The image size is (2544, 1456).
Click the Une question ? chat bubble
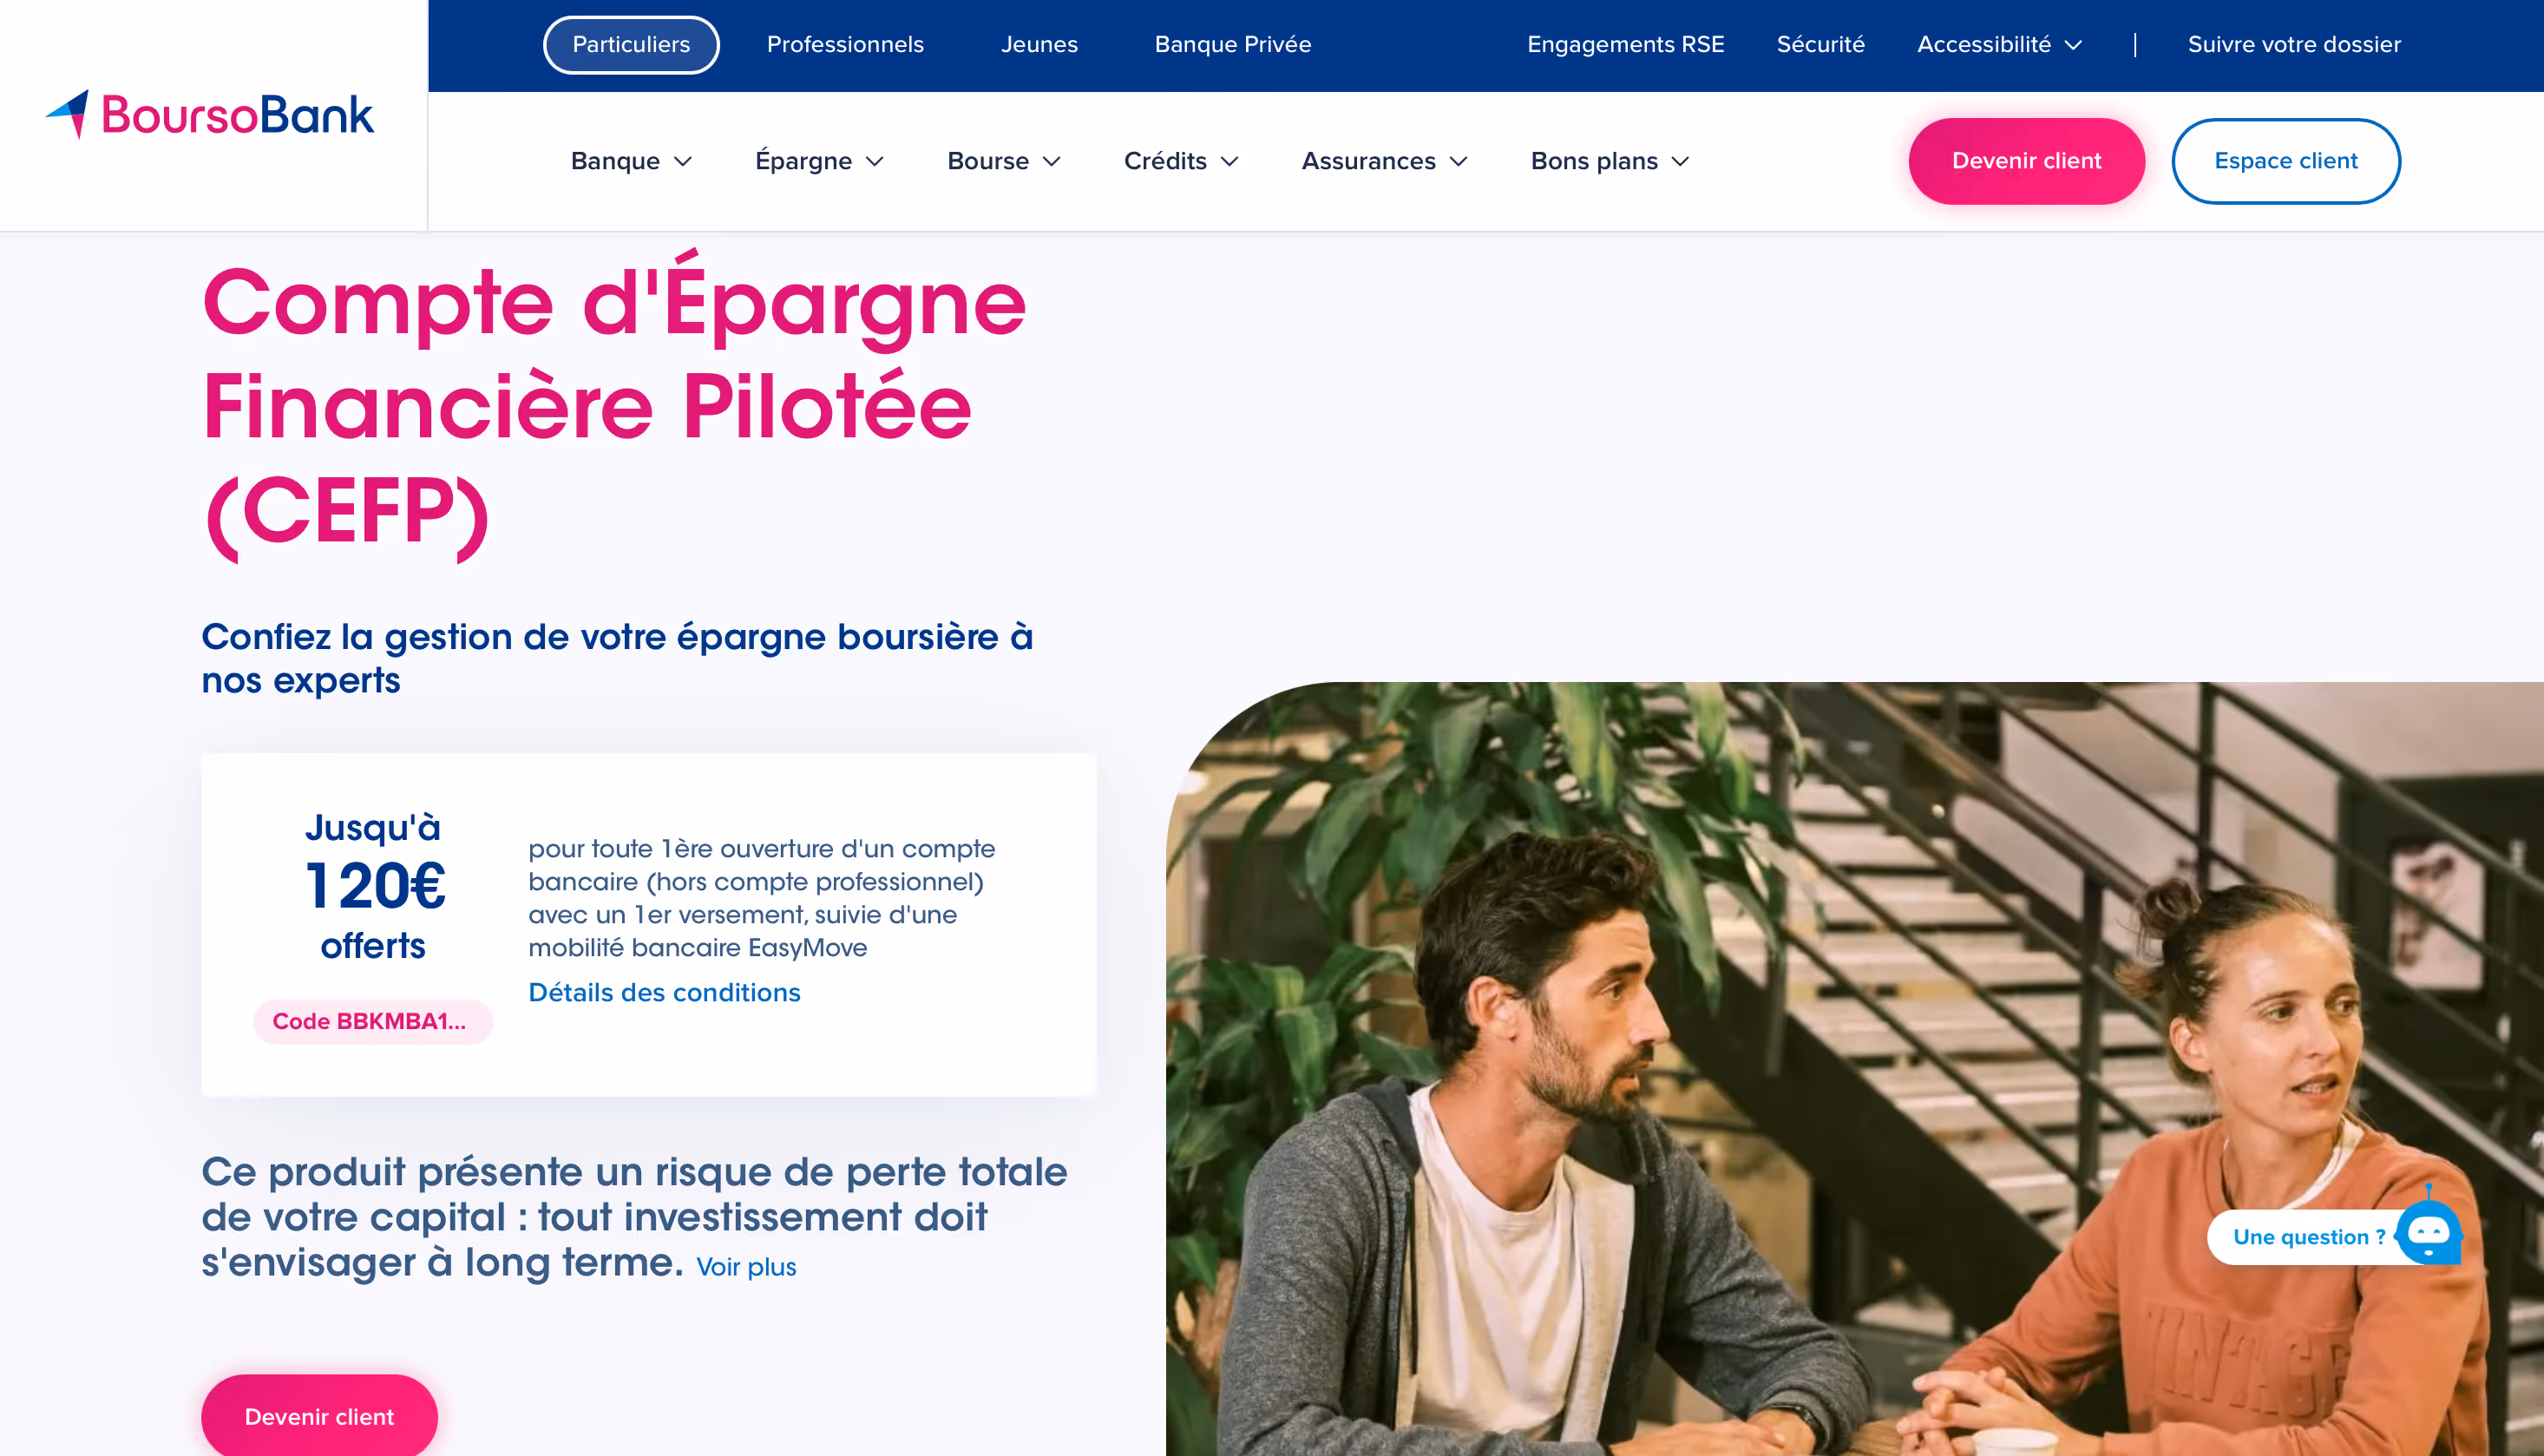pos(2308,1237)
